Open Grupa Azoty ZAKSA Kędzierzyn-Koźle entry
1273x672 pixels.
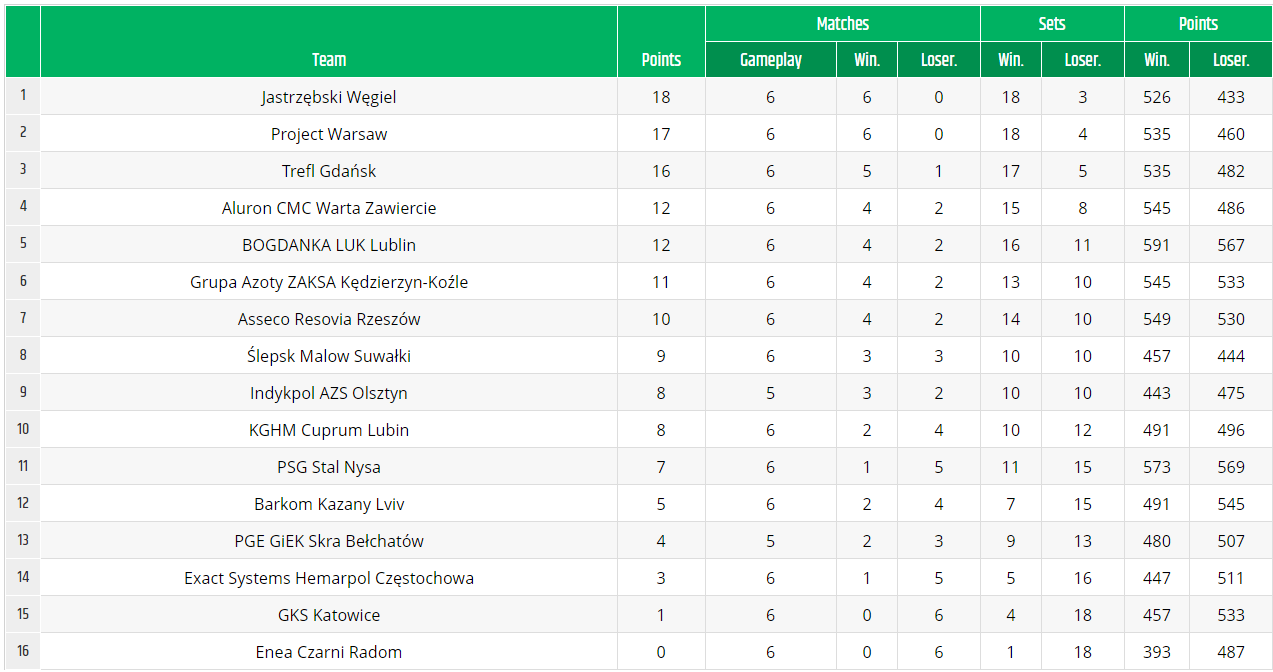pyautogui.click(x=329, y=282)
